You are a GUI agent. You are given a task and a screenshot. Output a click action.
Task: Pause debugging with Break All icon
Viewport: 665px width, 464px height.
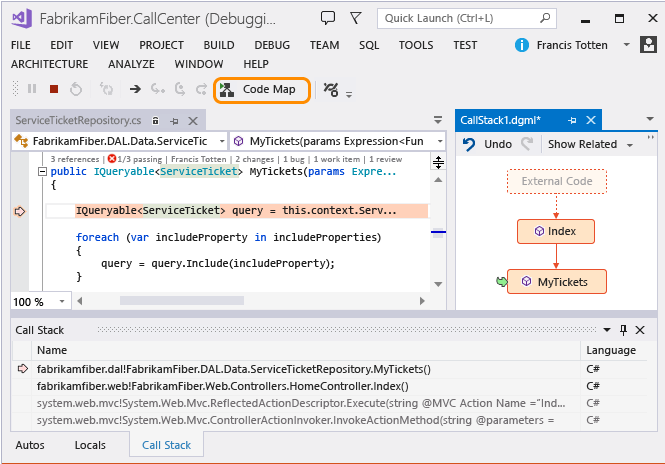coord(32,89)
